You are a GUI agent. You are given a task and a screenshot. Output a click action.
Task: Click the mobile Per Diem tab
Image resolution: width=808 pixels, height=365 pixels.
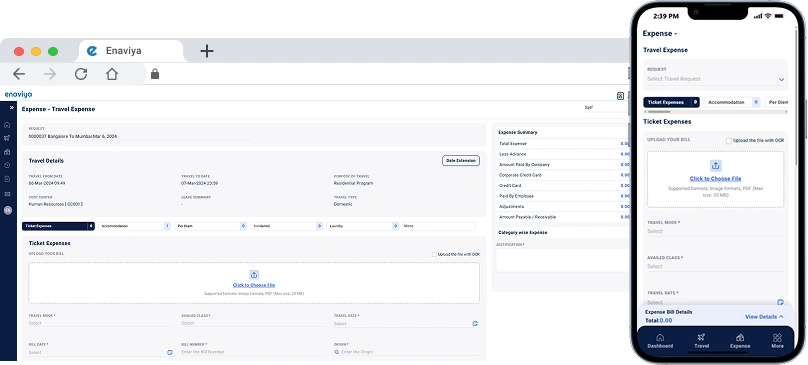[x=777, y=103]
